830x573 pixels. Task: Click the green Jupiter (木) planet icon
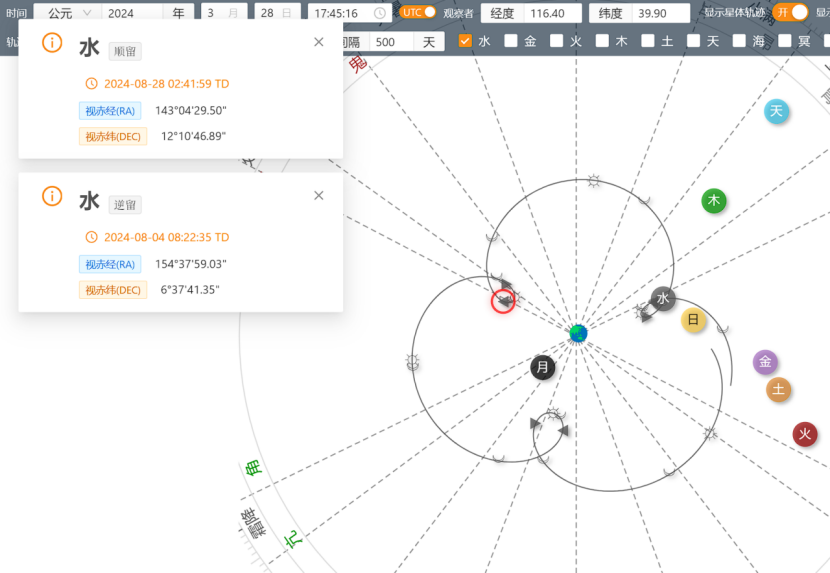point(713,201)
